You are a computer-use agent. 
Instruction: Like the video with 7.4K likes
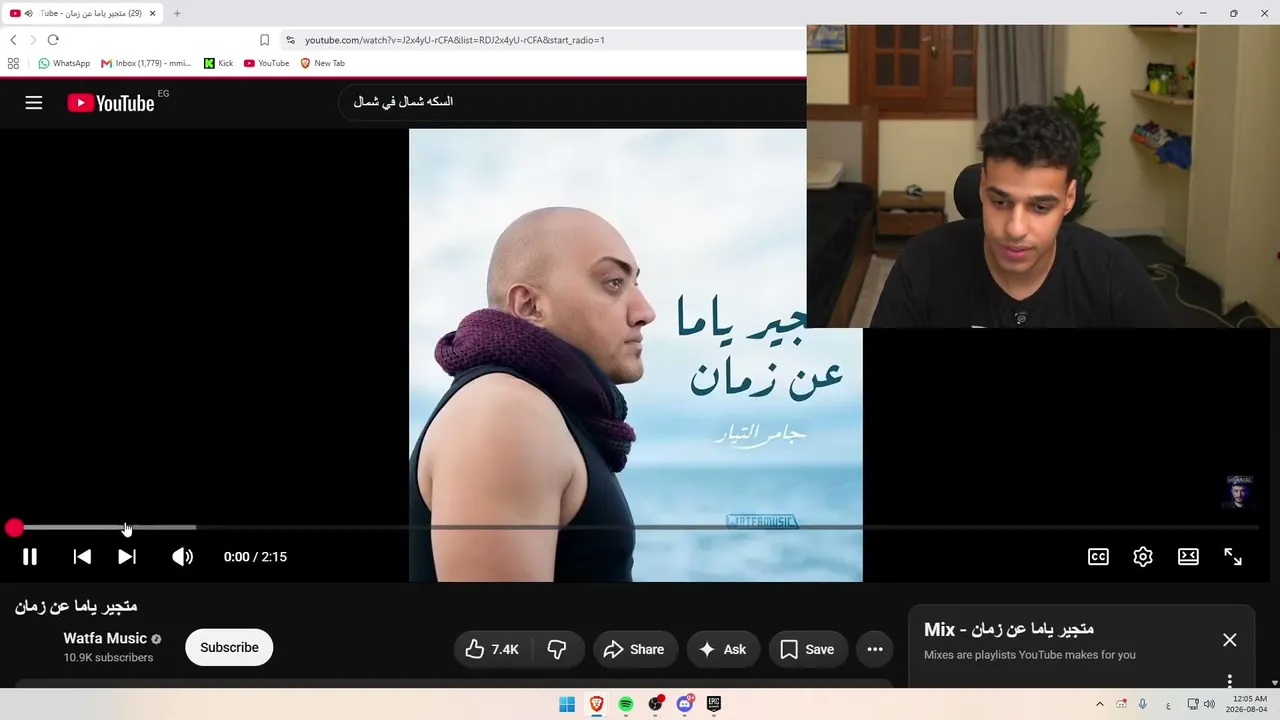493,649
